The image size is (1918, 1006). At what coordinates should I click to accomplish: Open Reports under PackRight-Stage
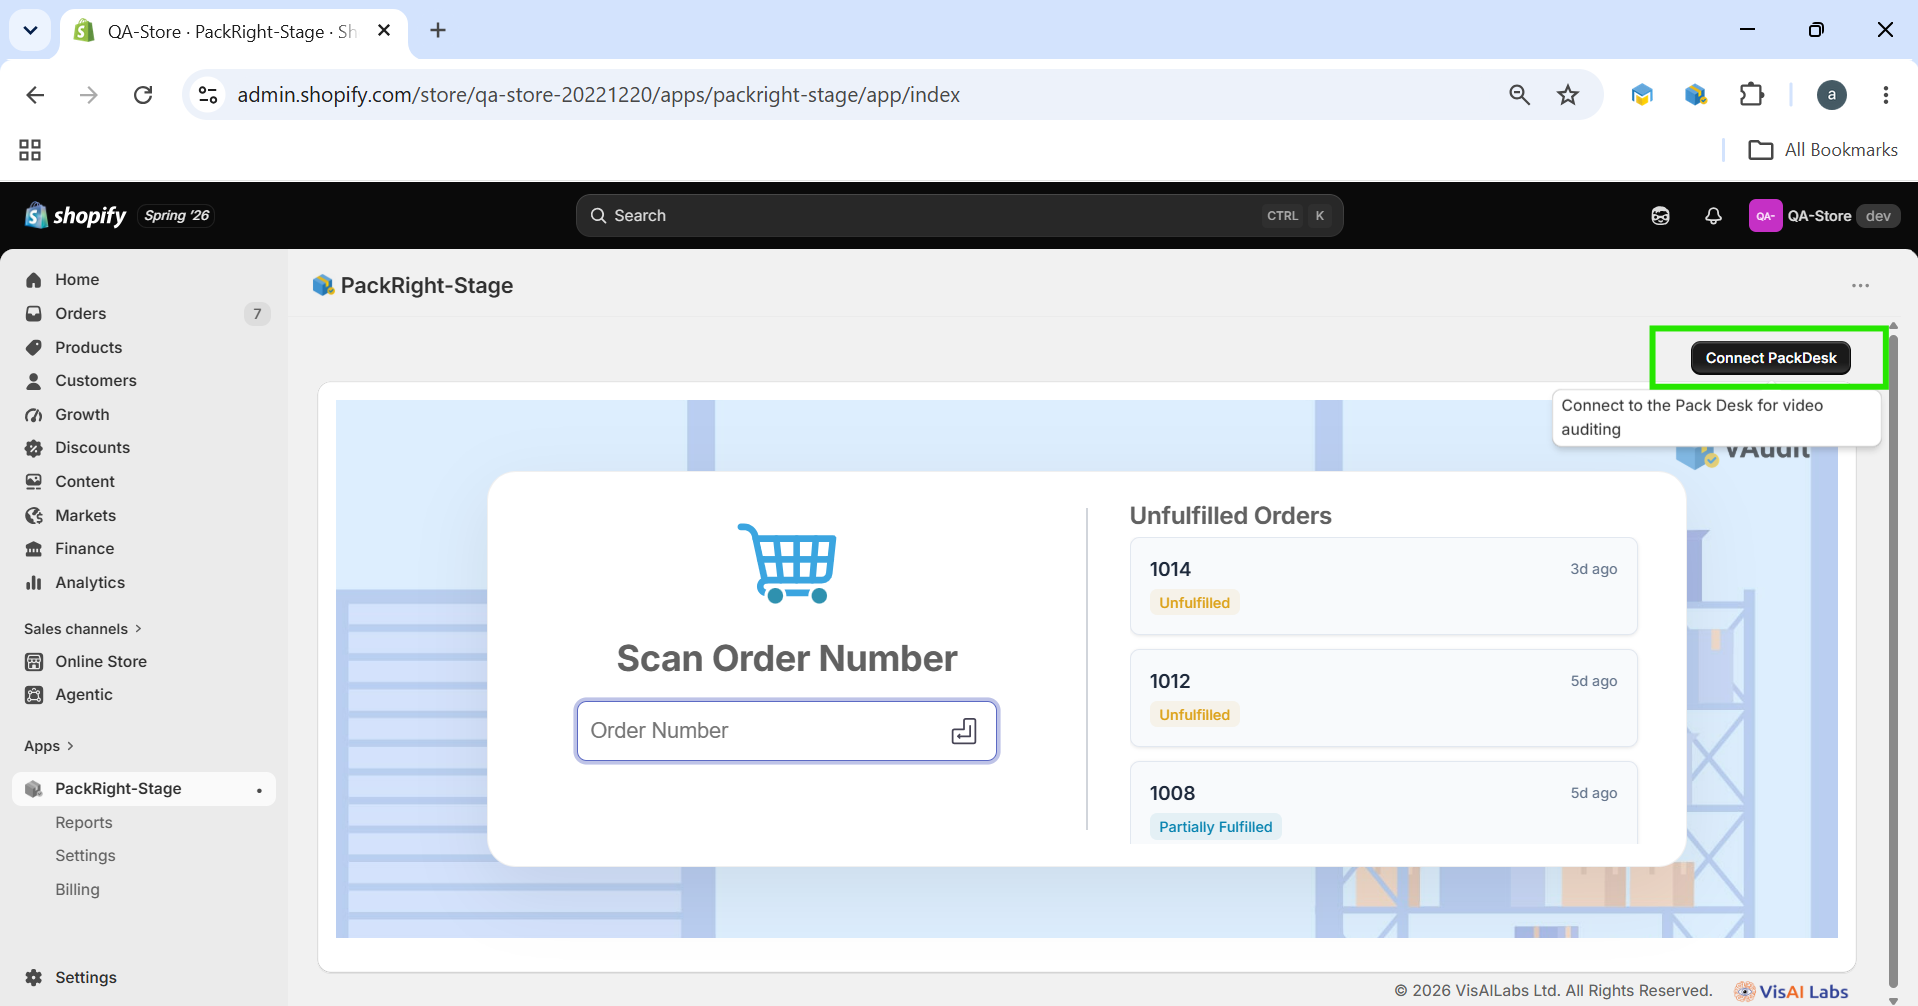coord(84,823)
